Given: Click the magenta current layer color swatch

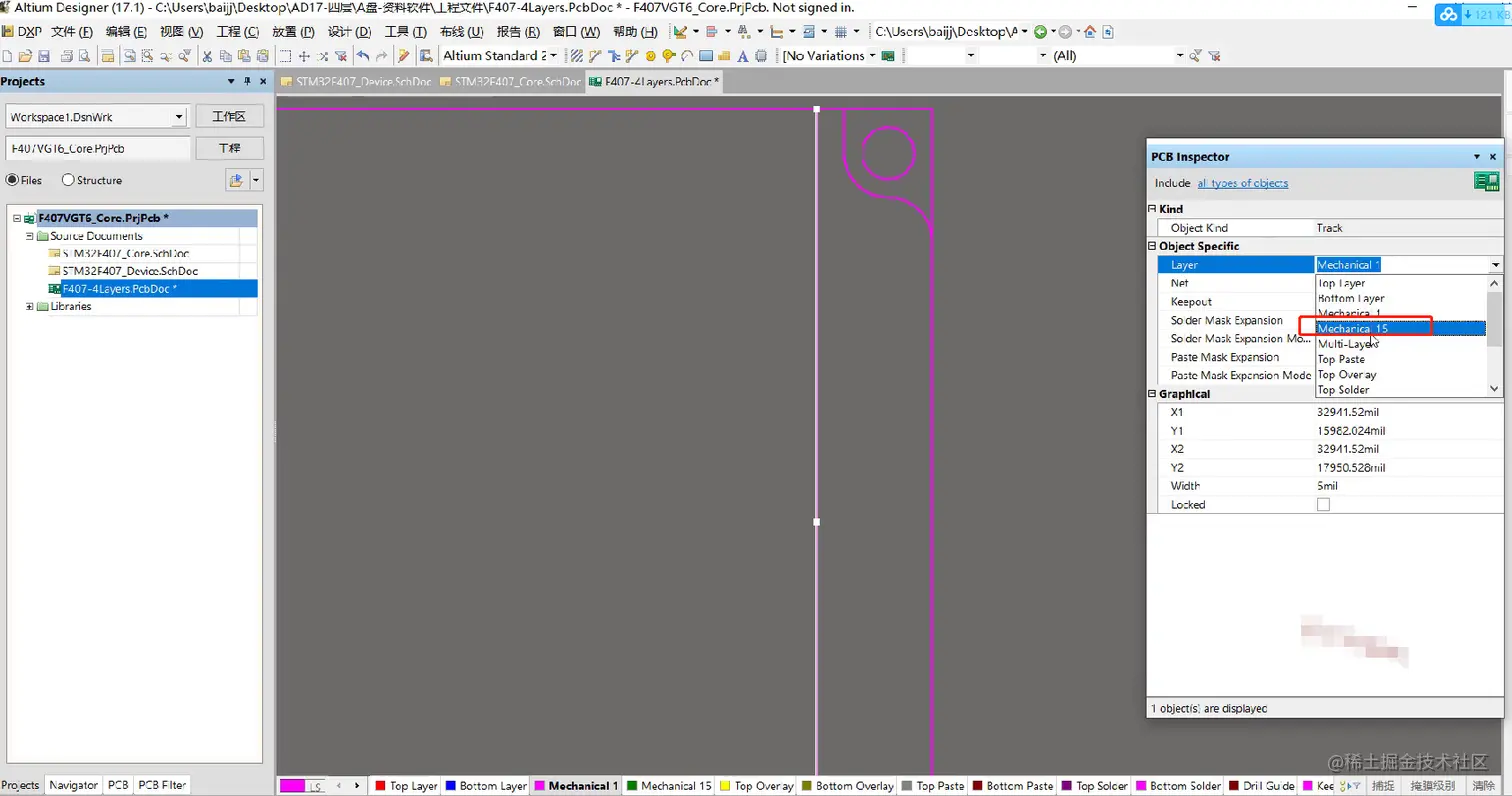Looking at the screenshot, I should click(292, 786).
